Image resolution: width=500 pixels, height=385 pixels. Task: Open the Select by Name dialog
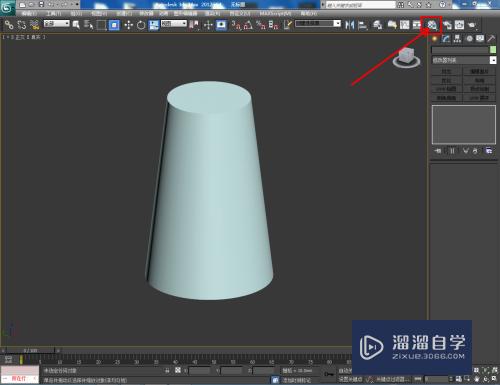pyautogui.click(x=88, y=25)
